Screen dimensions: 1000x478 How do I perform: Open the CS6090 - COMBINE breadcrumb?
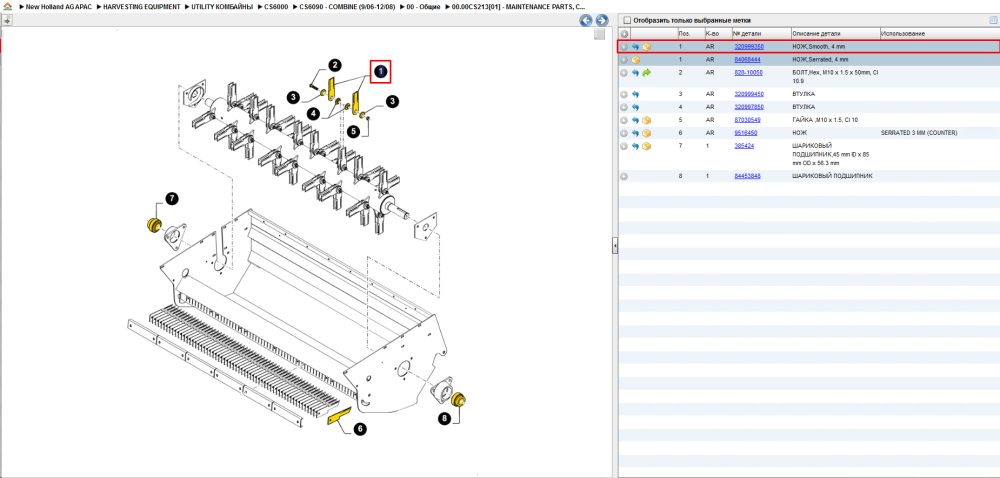tap(348, 6)
